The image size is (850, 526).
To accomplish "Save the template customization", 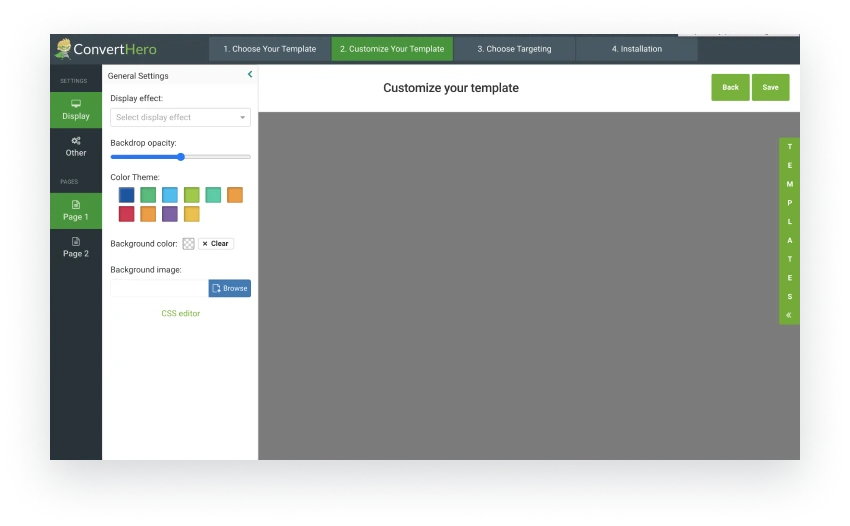I will point(770,87).
